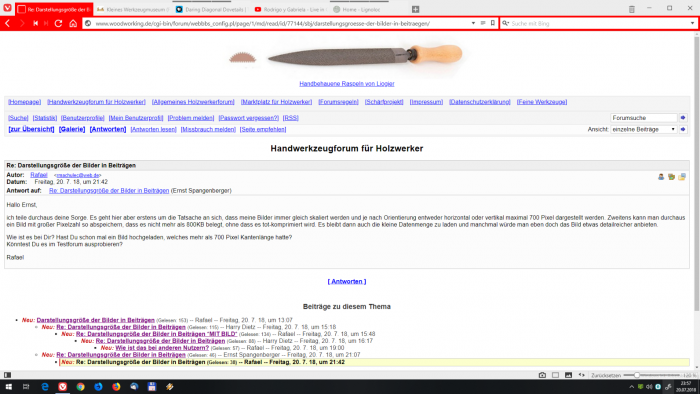Open 'Marktplatz für Holzwerker' link
This screenshot has height=394, width=700.
(276, 102)
